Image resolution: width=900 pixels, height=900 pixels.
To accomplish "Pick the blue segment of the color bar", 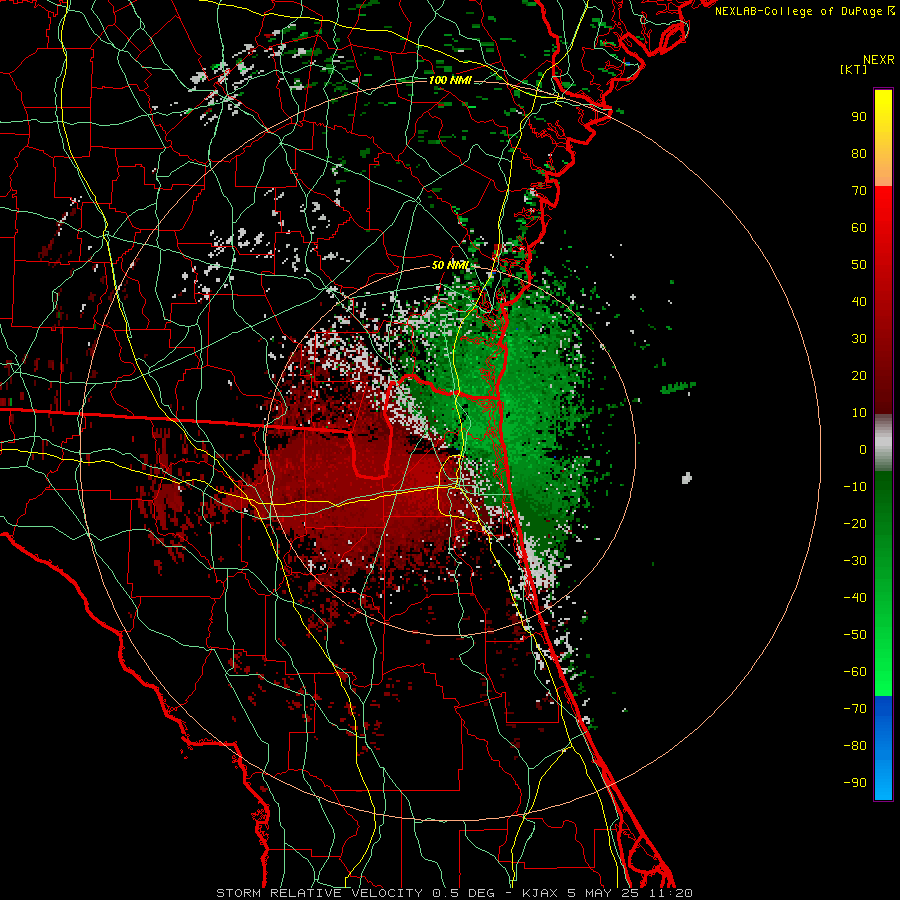I will coord(883,747).
